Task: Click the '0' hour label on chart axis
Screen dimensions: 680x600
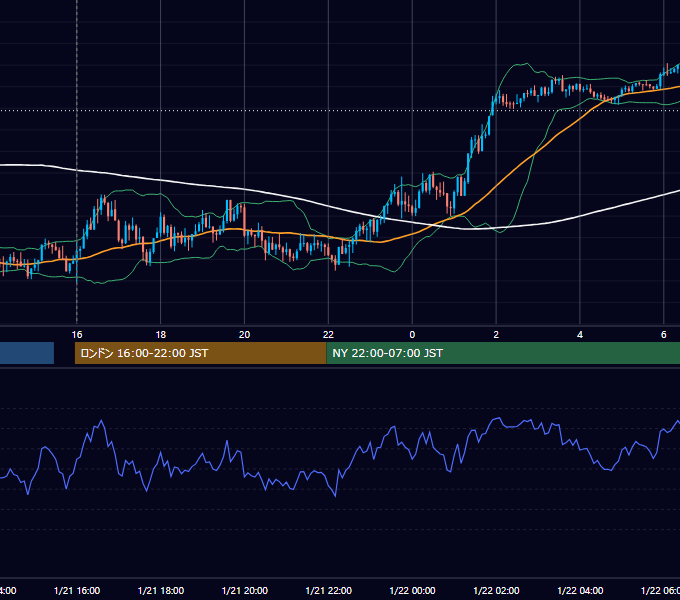Action: pyautogui.click(x=412, y=335)
